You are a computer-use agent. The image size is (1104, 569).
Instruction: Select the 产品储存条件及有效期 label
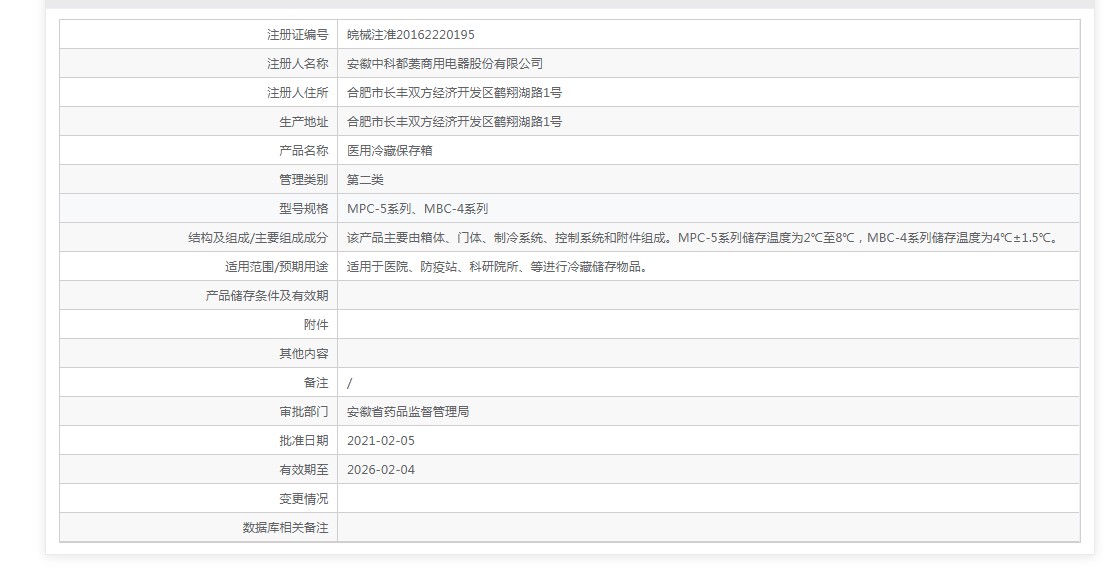pyautogui.click(x=267, y=296)
